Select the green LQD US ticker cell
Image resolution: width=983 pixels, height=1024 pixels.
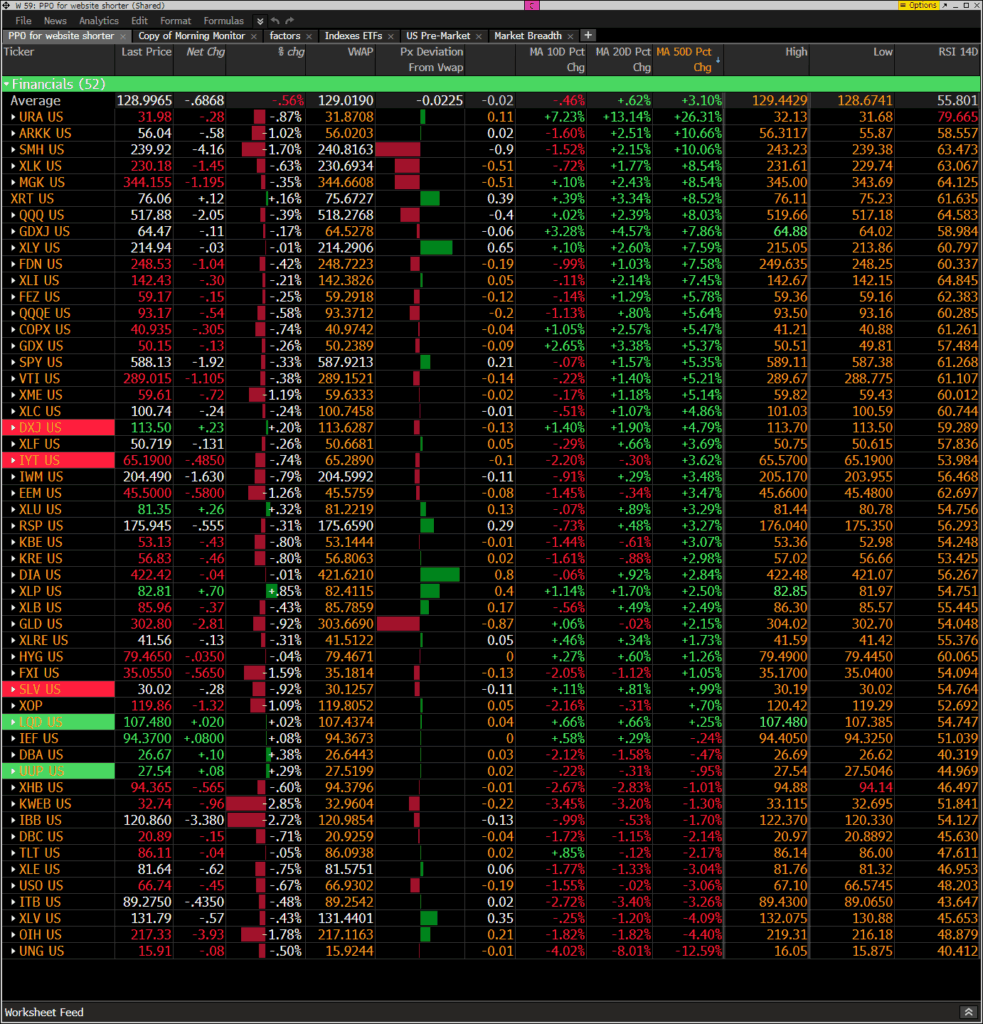58,722
